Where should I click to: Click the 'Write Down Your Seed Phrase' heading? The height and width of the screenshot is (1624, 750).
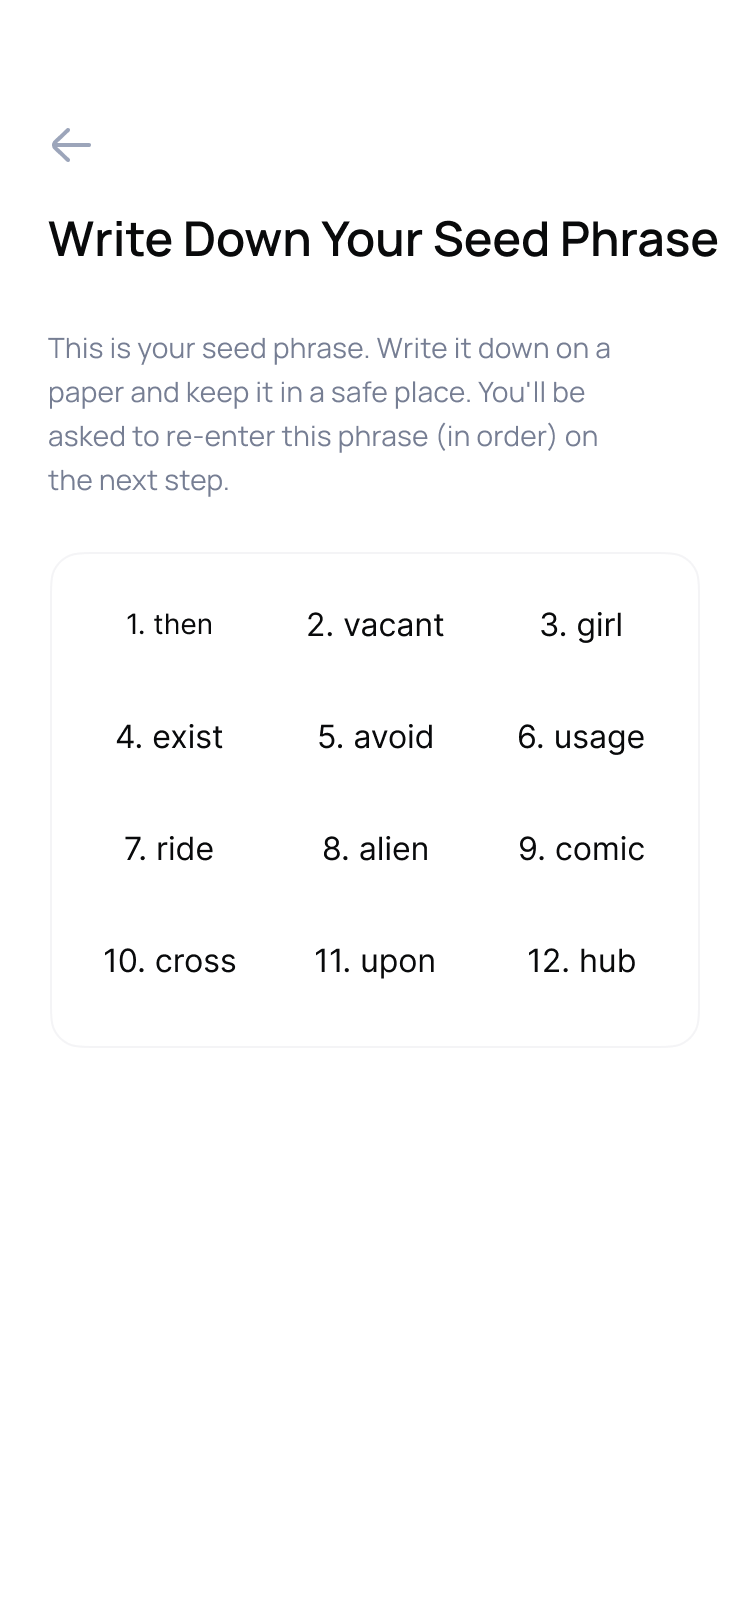tap(383, 240)
